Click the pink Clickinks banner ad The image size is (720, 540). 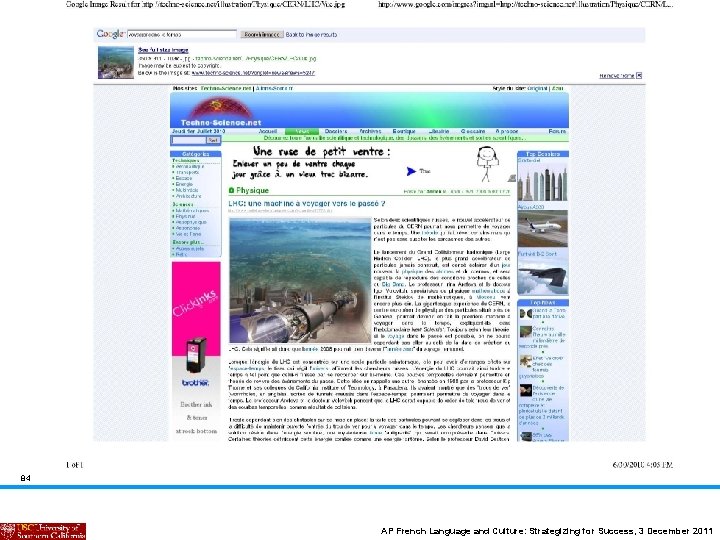pyautogui.click(x=196, y=309)
